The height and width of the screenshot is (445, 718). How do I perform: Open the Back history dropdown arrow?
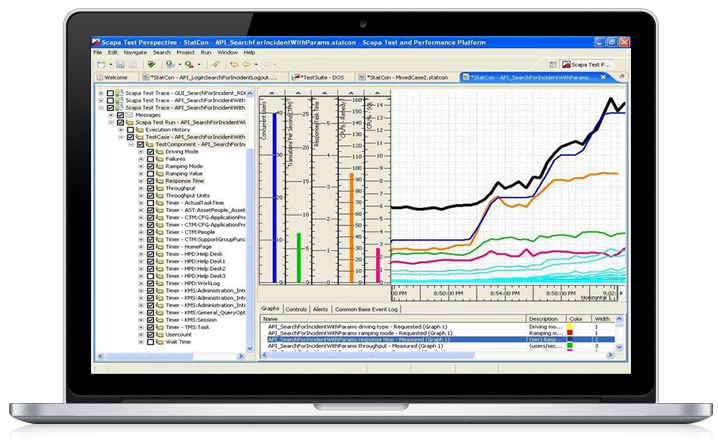pos(256,65)
